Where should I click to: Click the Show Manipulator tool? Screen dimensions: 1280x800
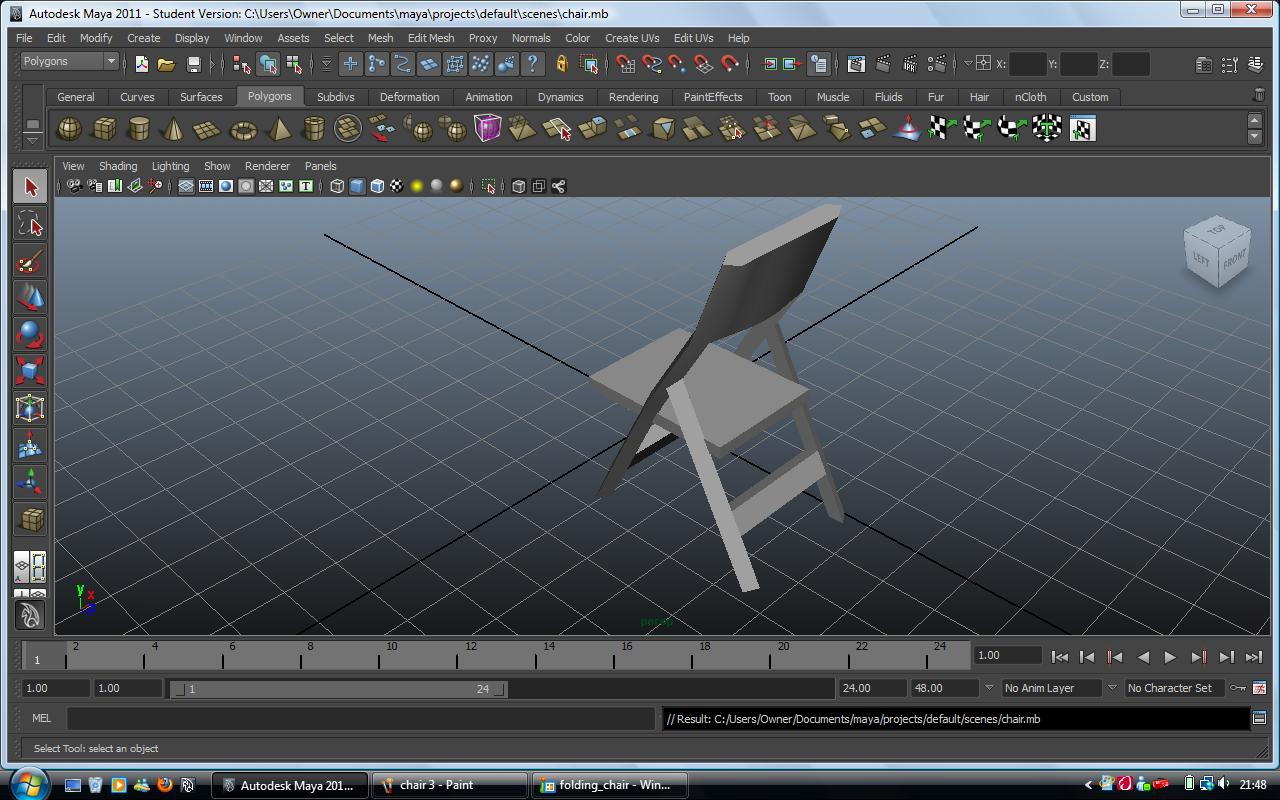(30, 483)
